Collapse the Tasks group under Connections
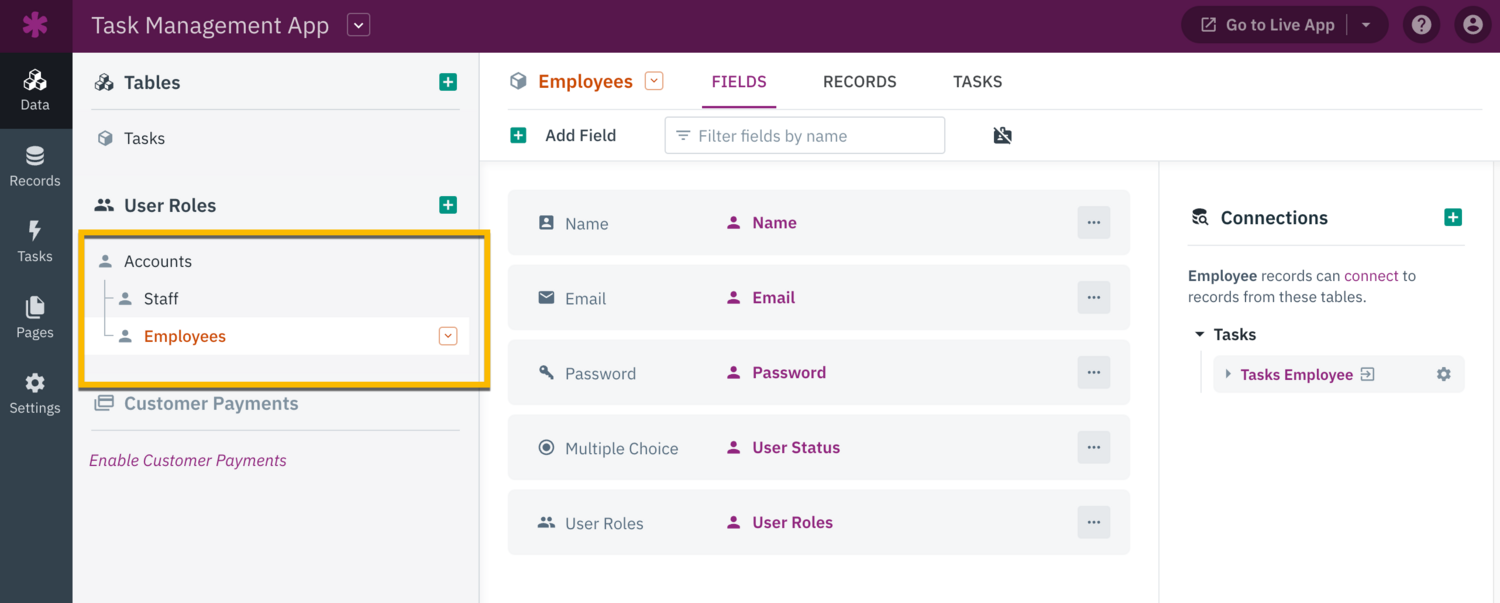 (1199, 334)
